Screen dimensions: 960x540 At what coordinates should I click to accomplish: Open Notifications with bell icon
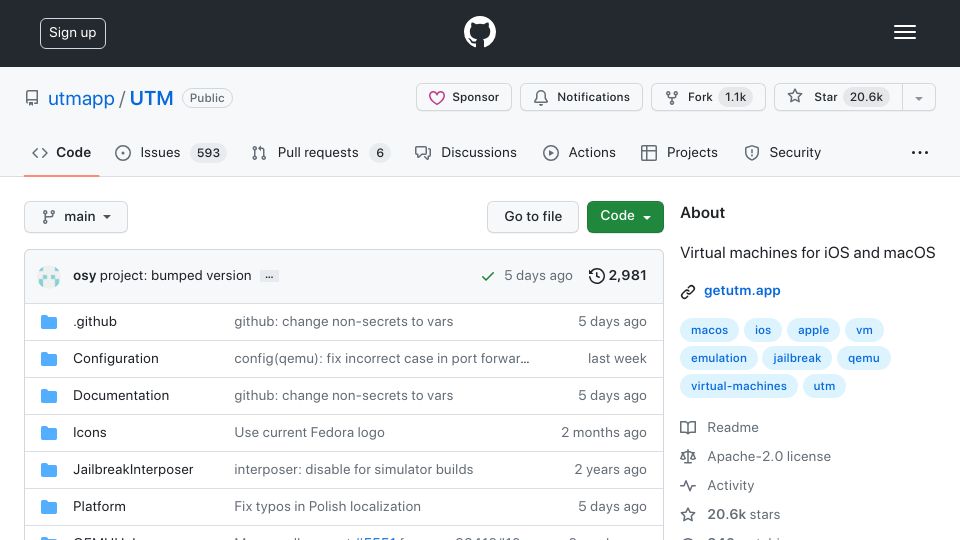pos(581,97)
